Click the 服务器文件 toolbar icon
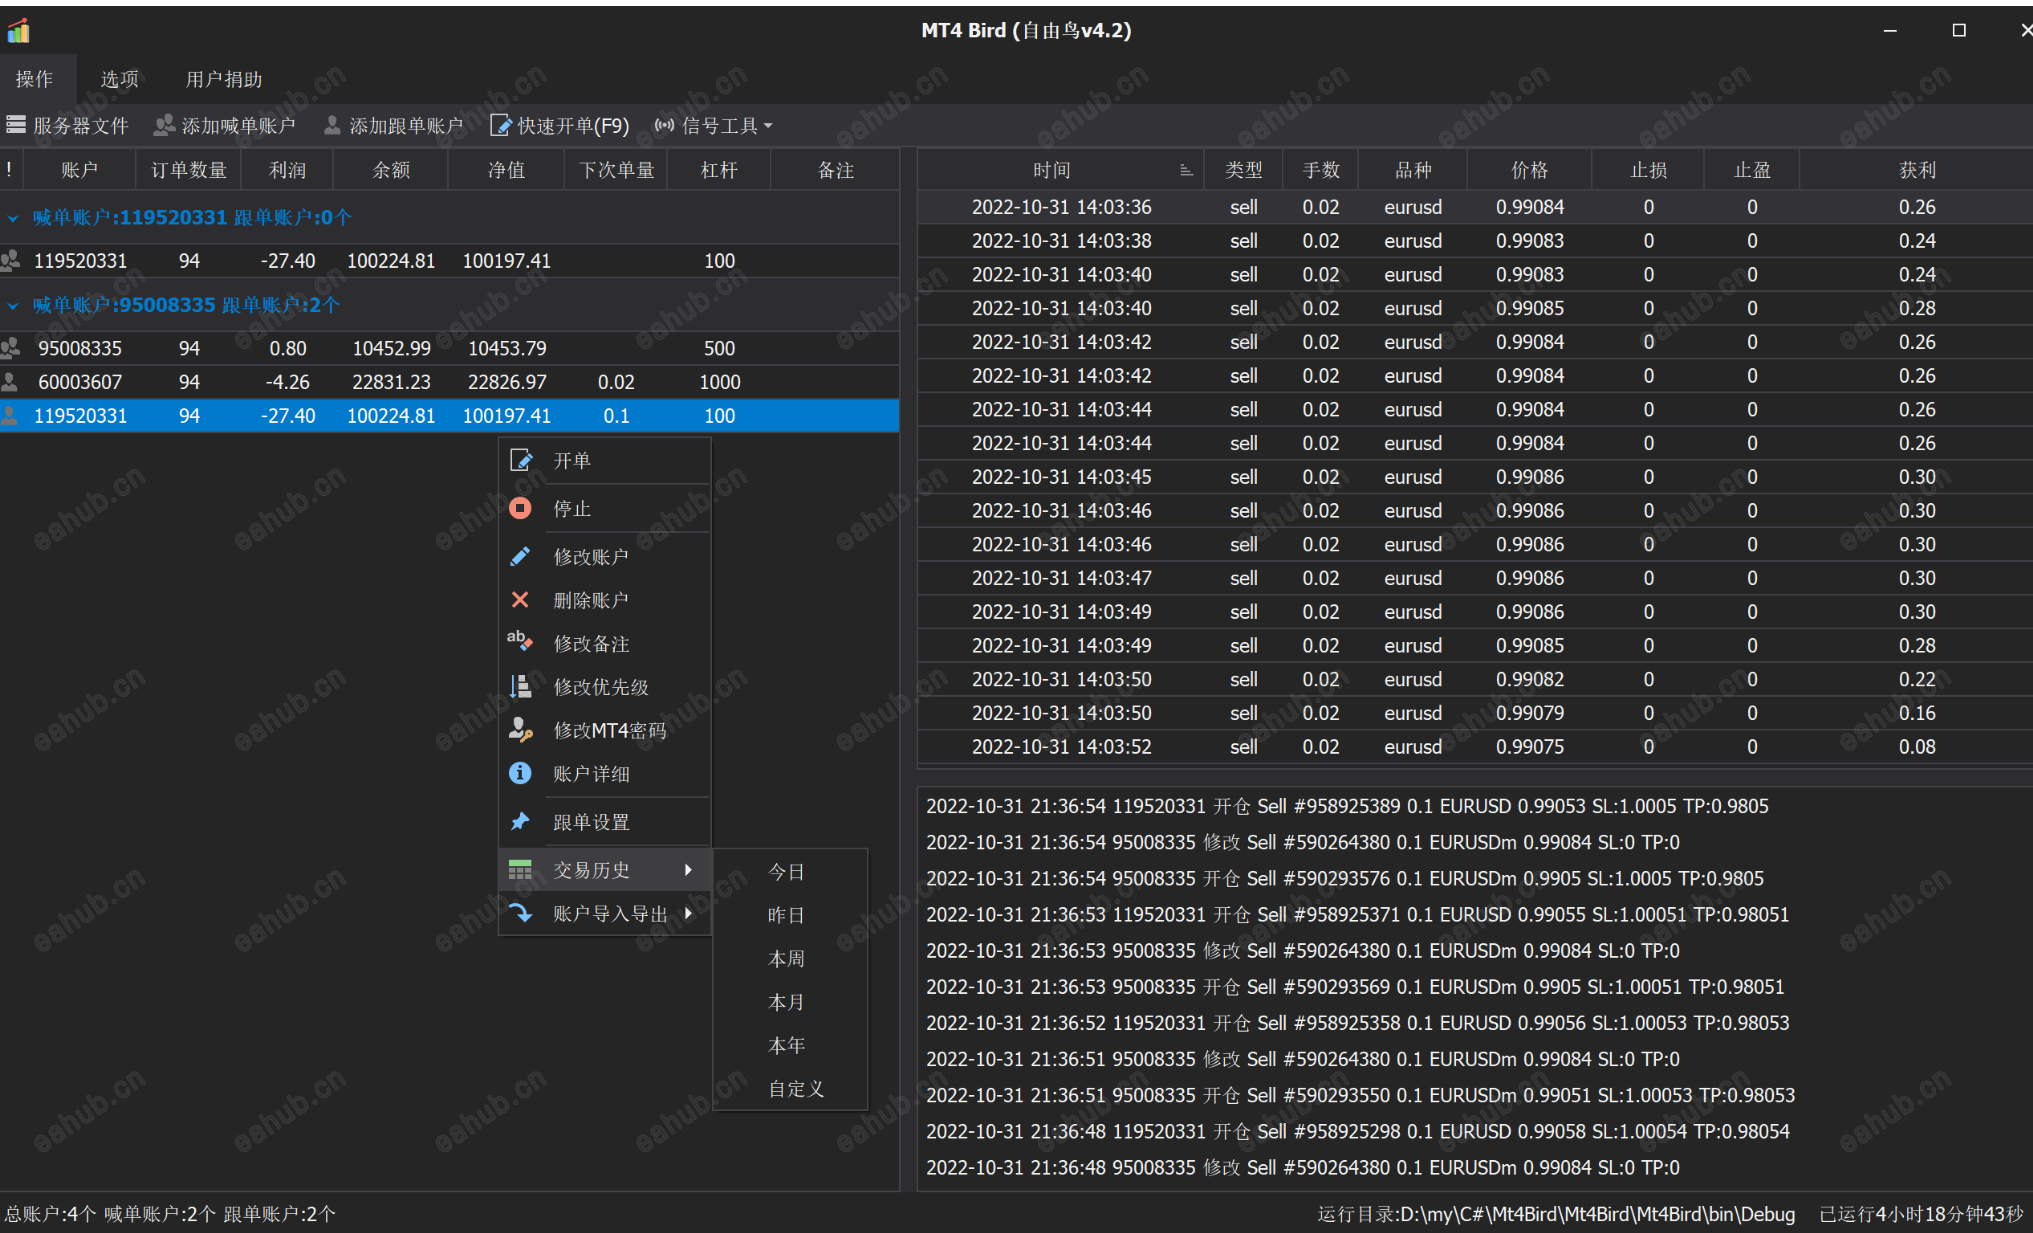The width and height of the screenshot is (2033, 1233). [x=16, y=125]
